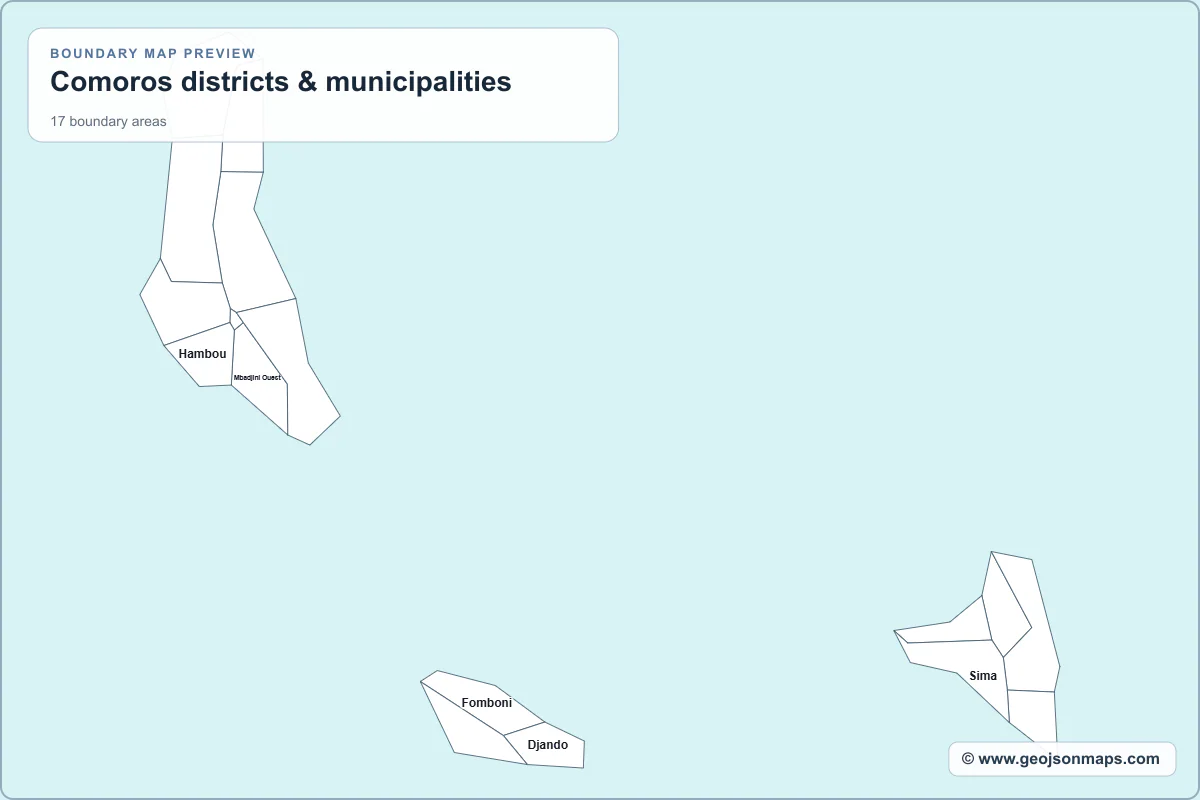Click the Comoros districts & municipalities title
This screenshot has width=1200, height=800.
click(x=281, y=82)
